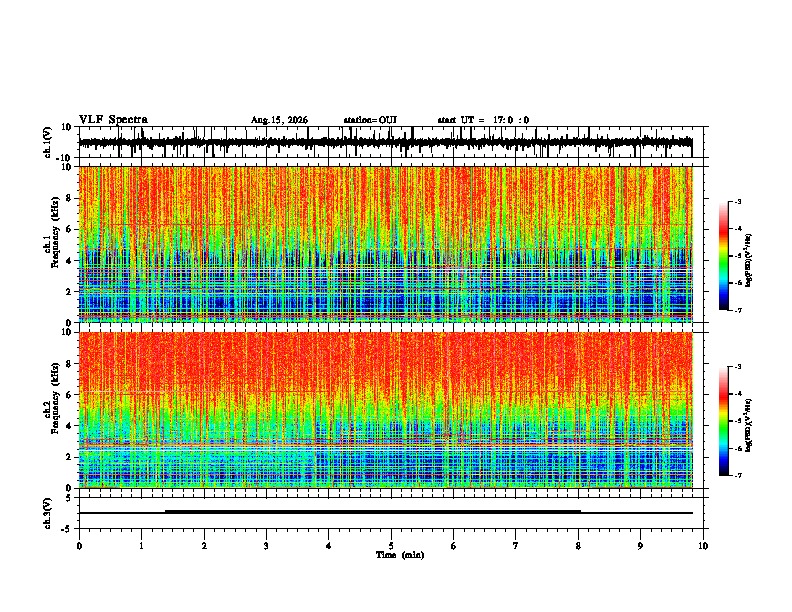Click the "6" kHz tick on ch.2 spectrogram
The width and height of the screenshot is (792, 612).
(x=71, y=395)
